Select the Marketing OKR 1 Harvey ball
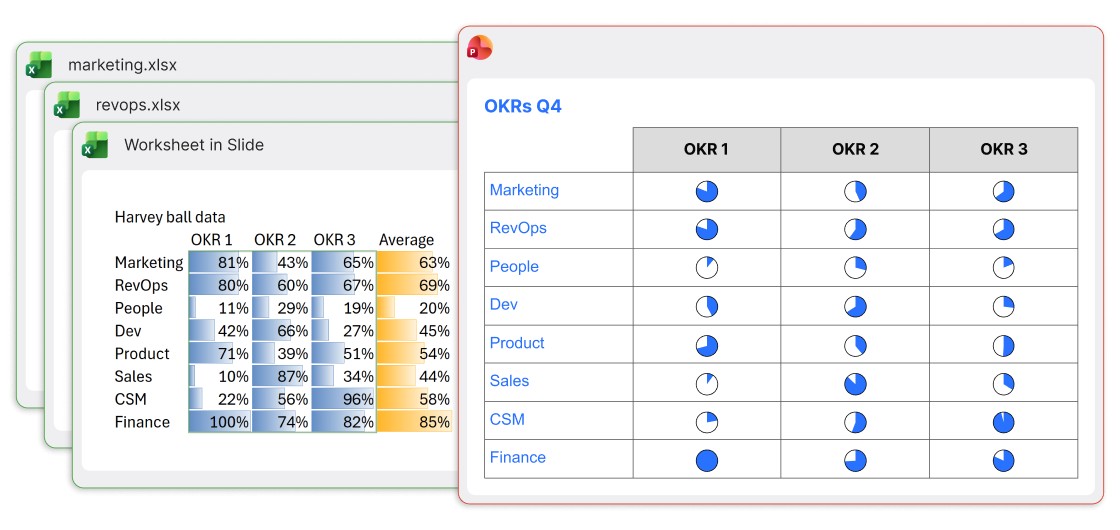1120x530 pixels. (707, 191)
